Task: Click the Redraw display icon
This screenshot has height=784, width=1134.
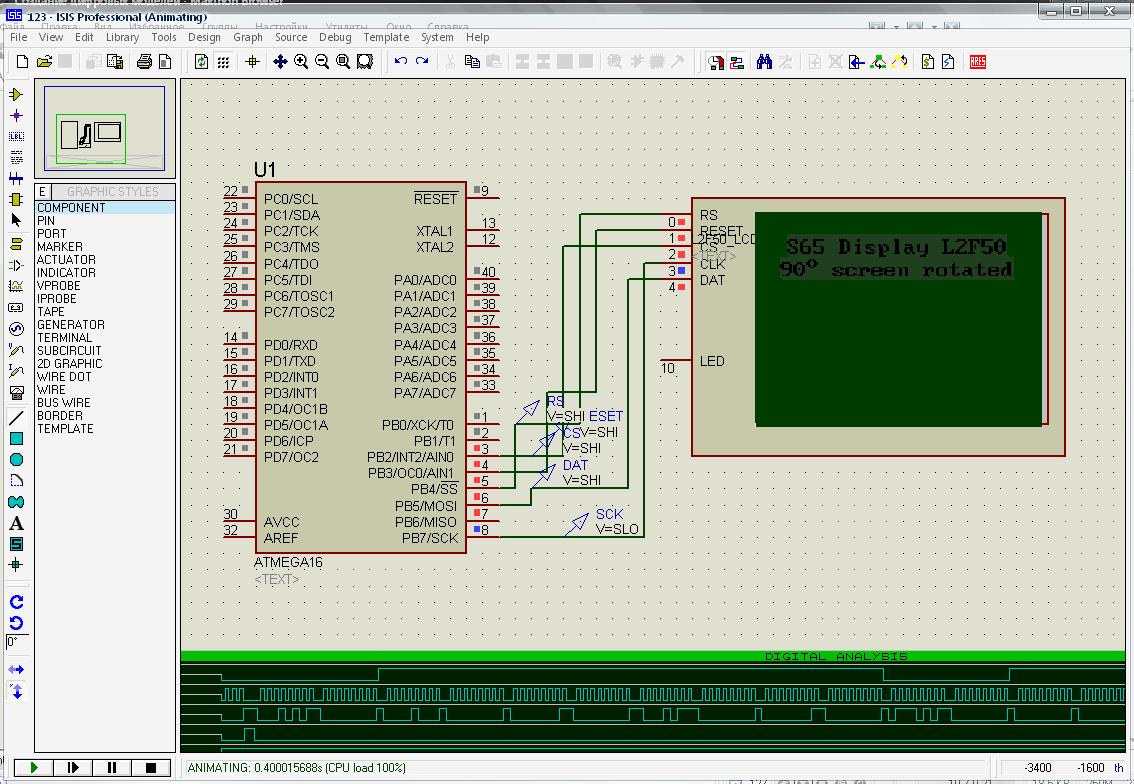Action: 202,62
